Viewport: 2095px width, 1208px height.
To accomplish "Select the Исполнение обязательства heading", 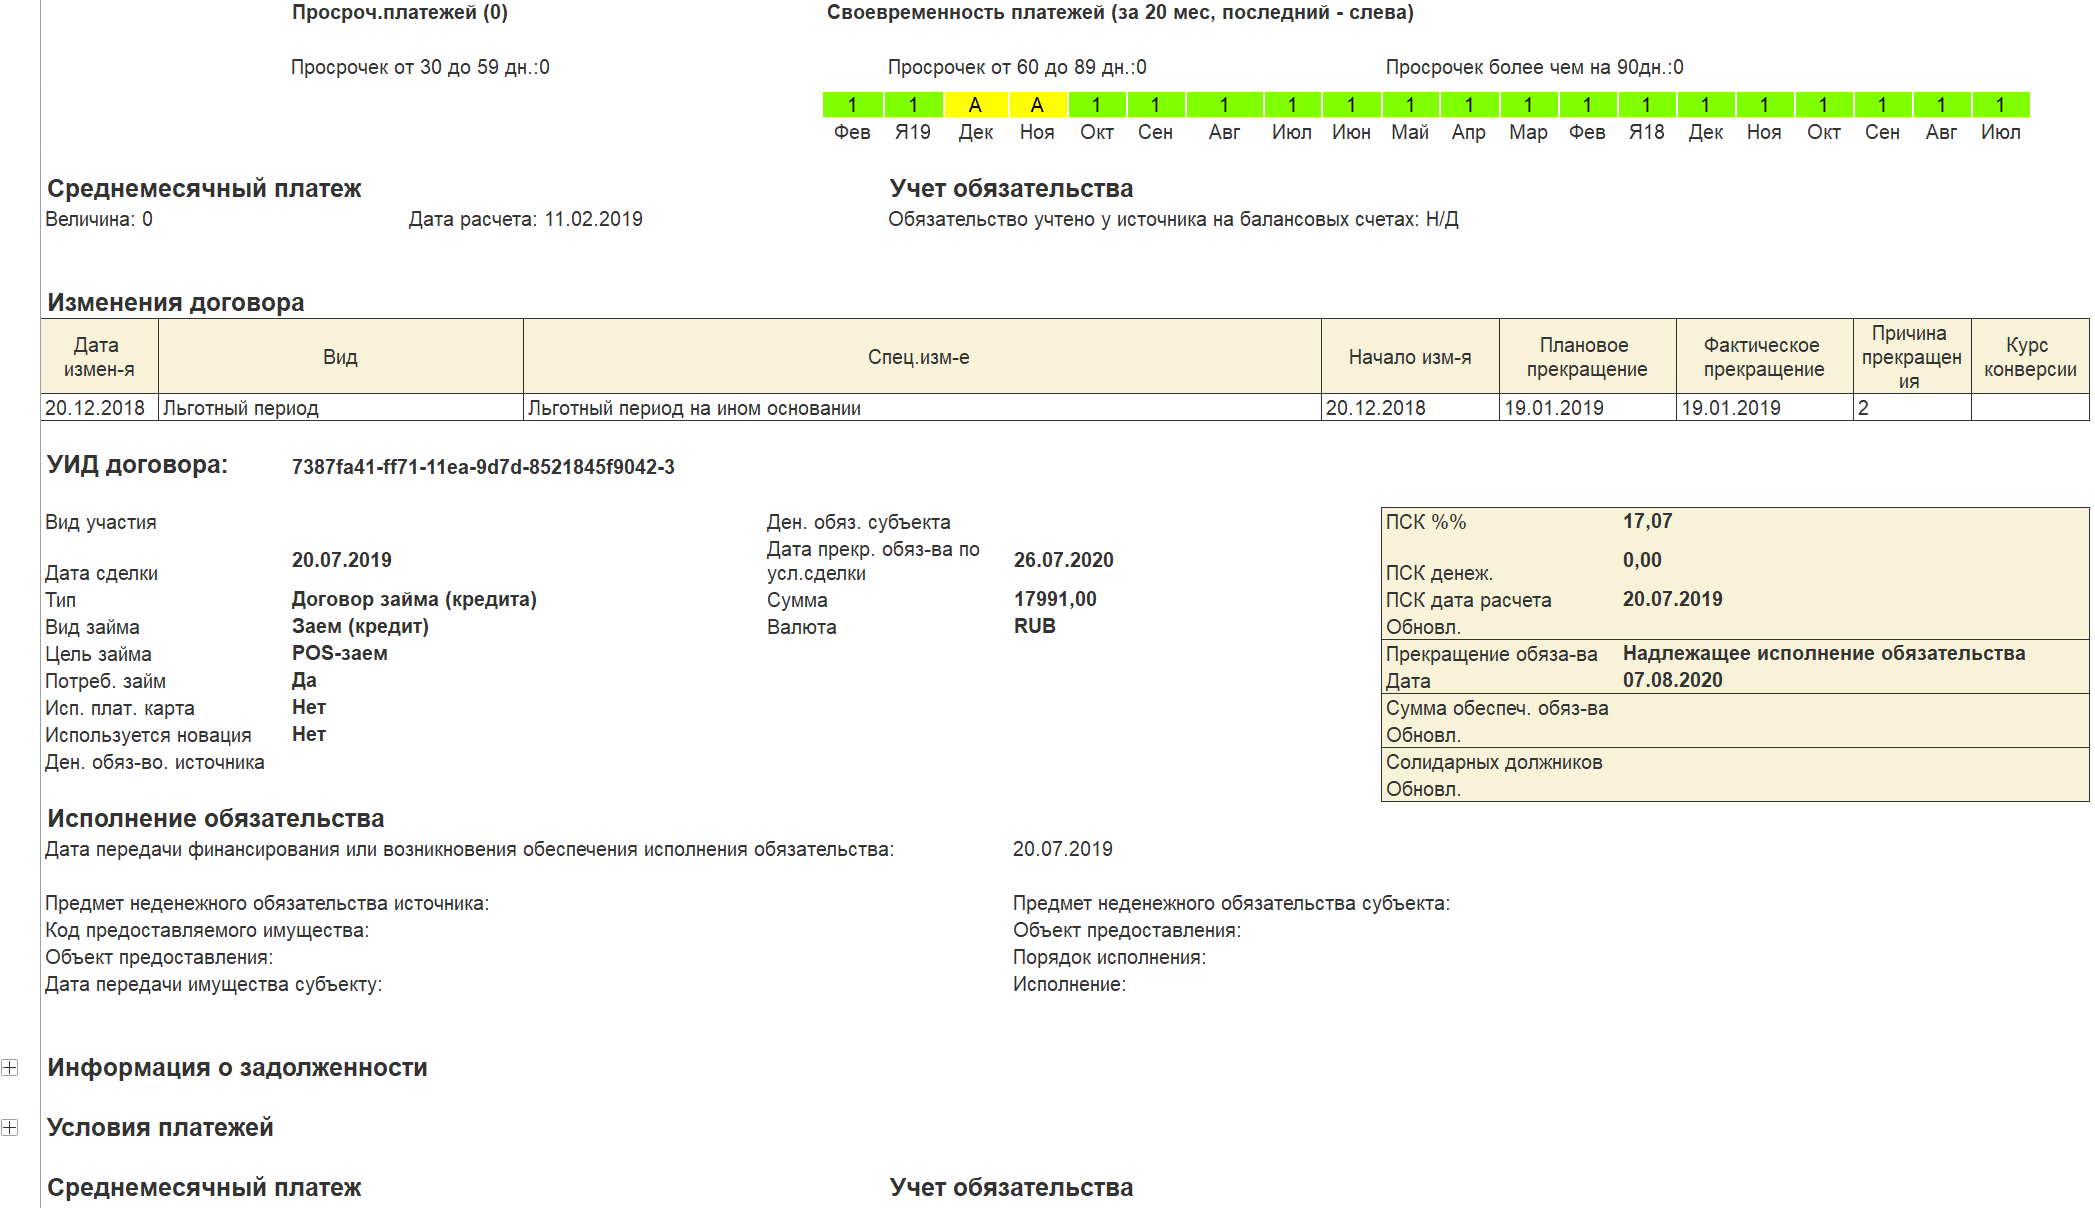I will click(215, 818).
